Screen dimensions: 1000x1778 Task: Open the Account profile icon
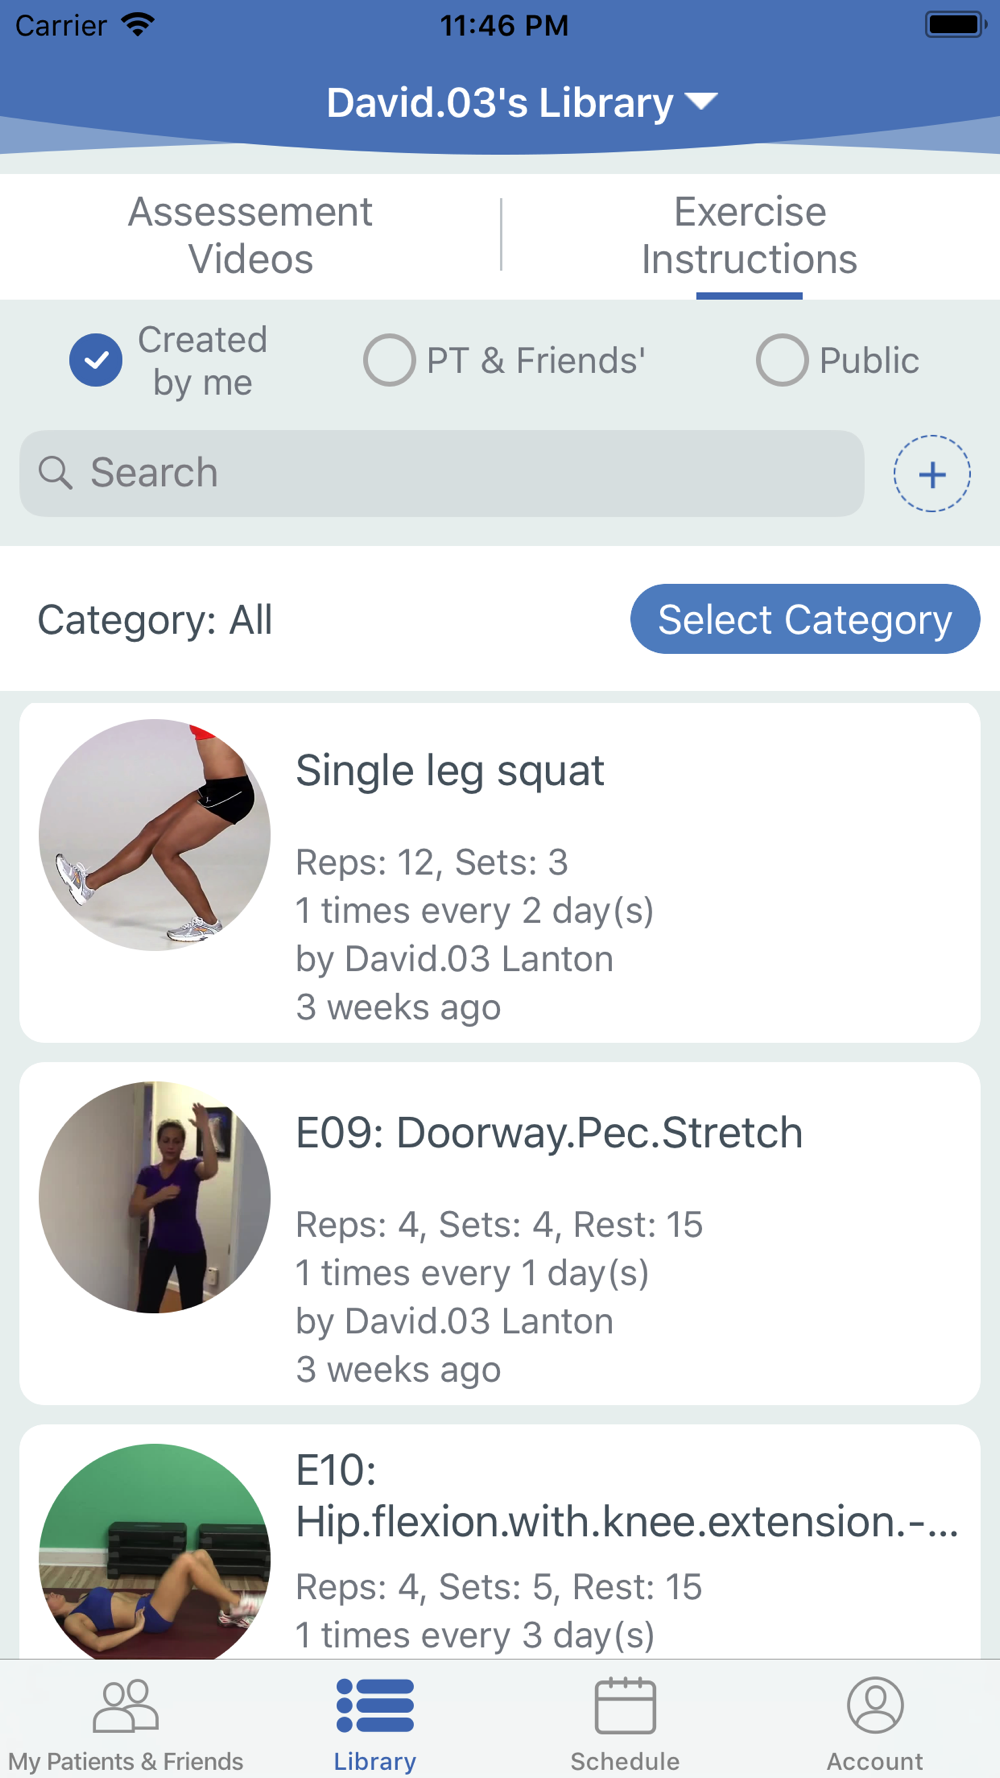point(875,1706)
